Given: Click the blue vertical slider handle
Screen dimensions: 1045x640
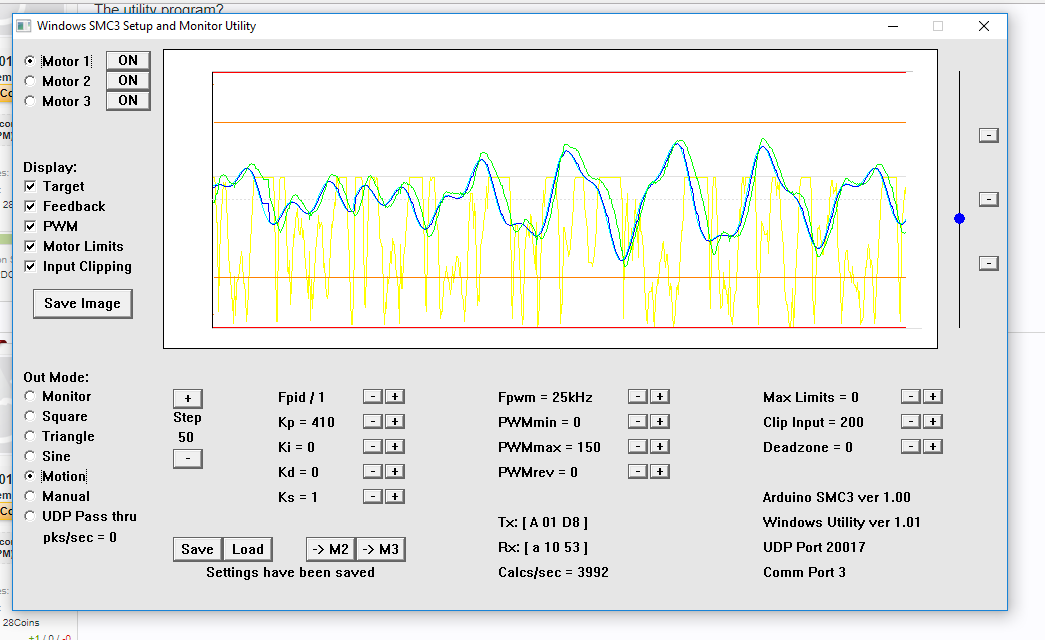Looking at the screenshot, I should tap(960, 218).
